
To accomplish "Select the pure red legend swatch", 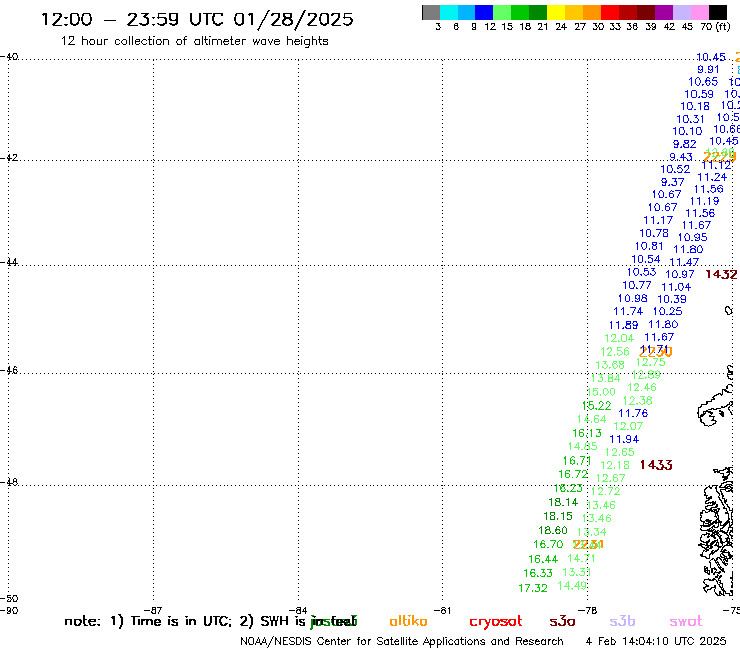I will 610,12.
